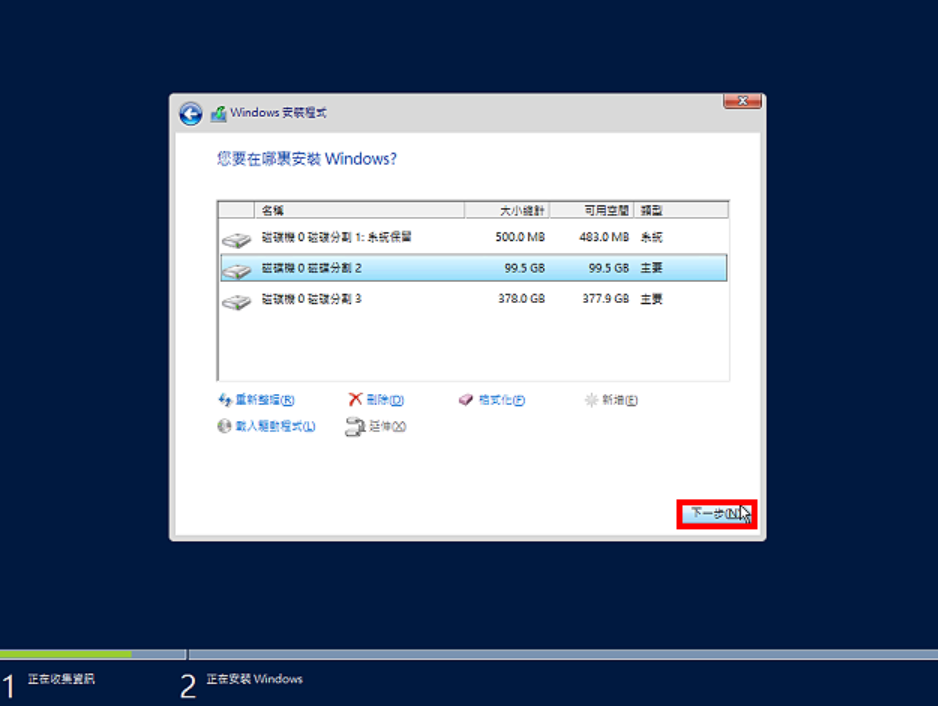Click drive icon for 磁碟分割 2
The height and width of the screenshot is (706, 938).
[236, 270]
